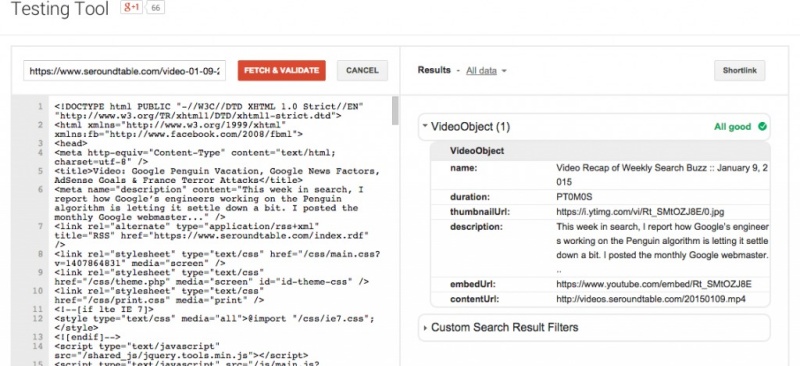Open the All data dropdown
Screen dimensions: 800x366
pos(486,70)
